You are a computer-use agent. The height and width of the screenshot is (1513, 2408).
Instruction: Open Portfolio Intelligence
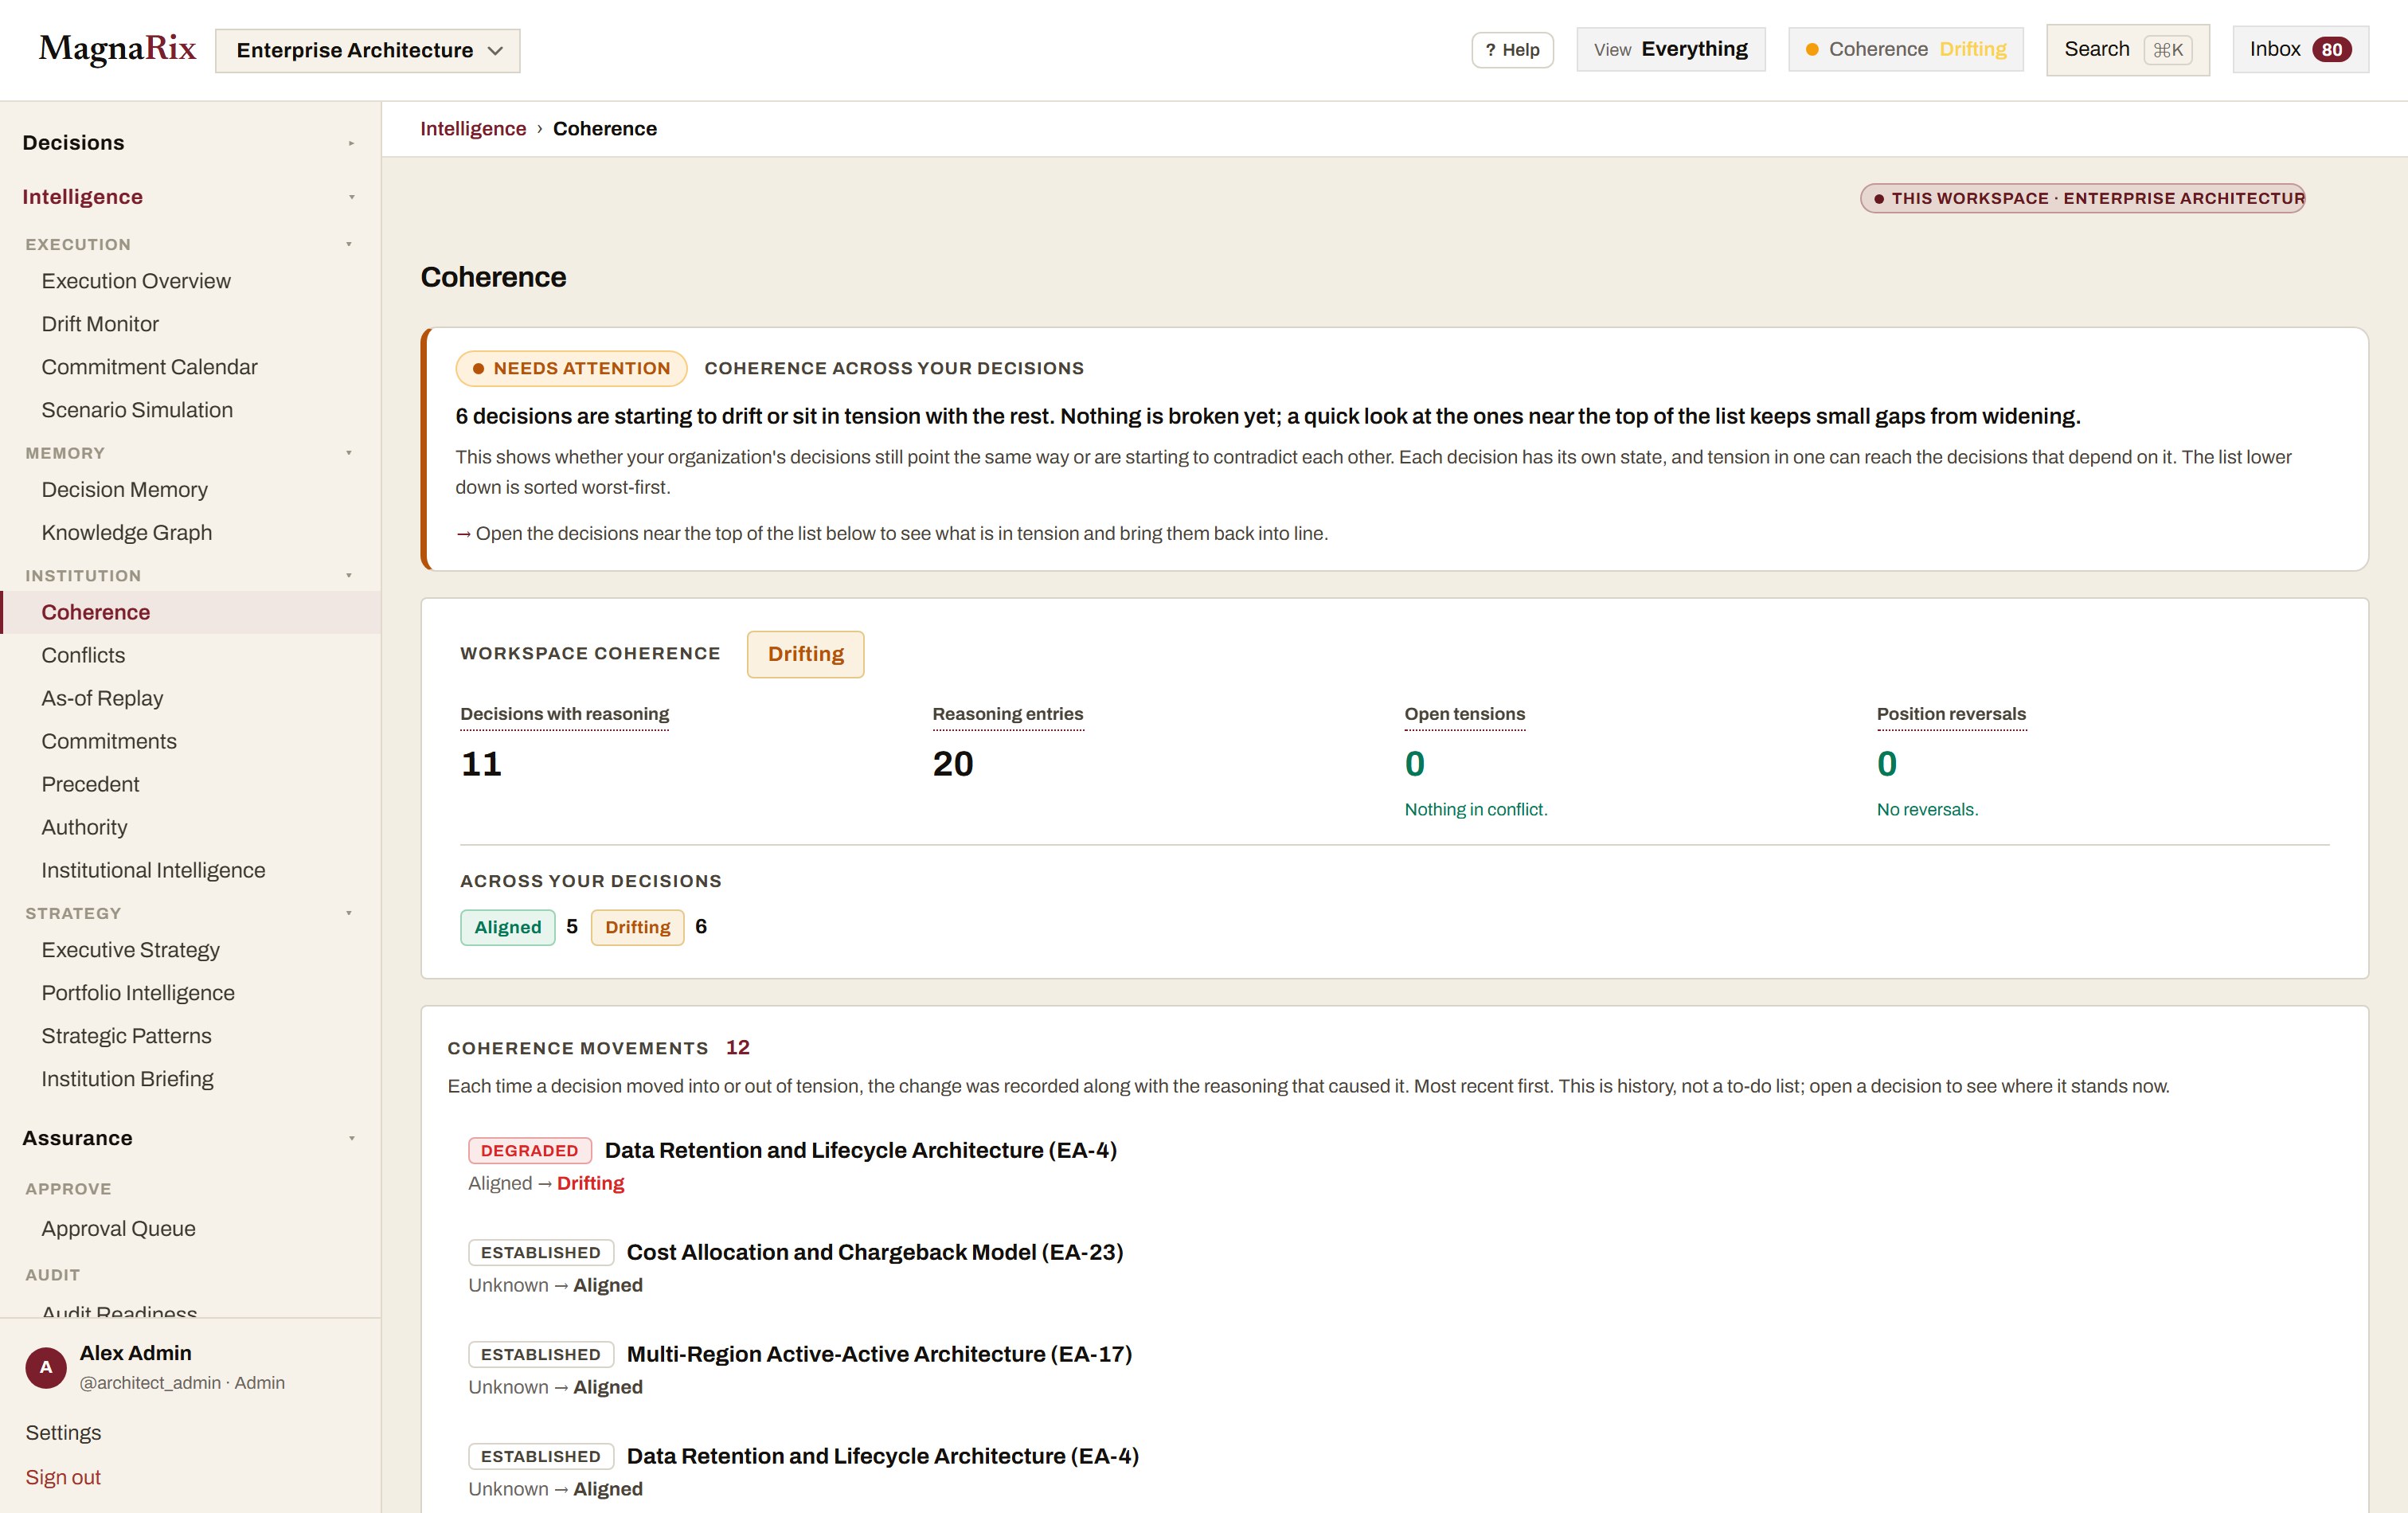click(x=138, y=993)
